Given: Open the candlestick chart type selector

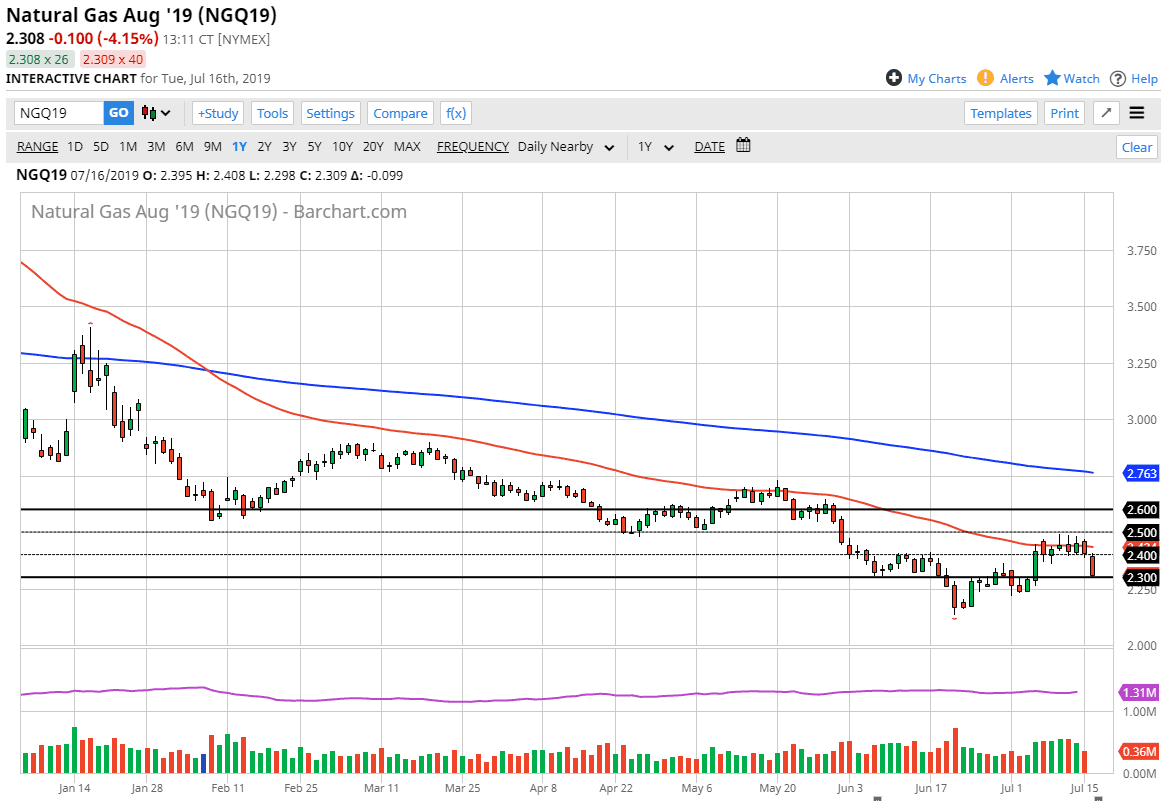Looking at the screenshot, I should coord(156,113).
